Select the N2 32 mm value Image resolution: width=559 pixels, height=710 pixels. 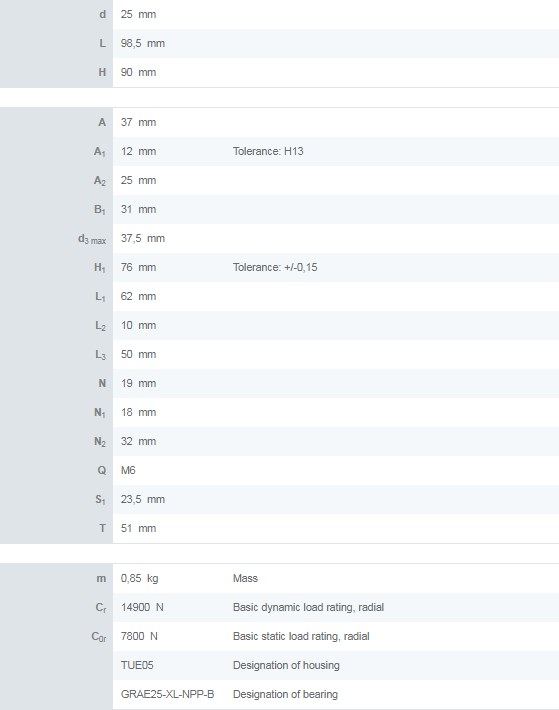138,441
